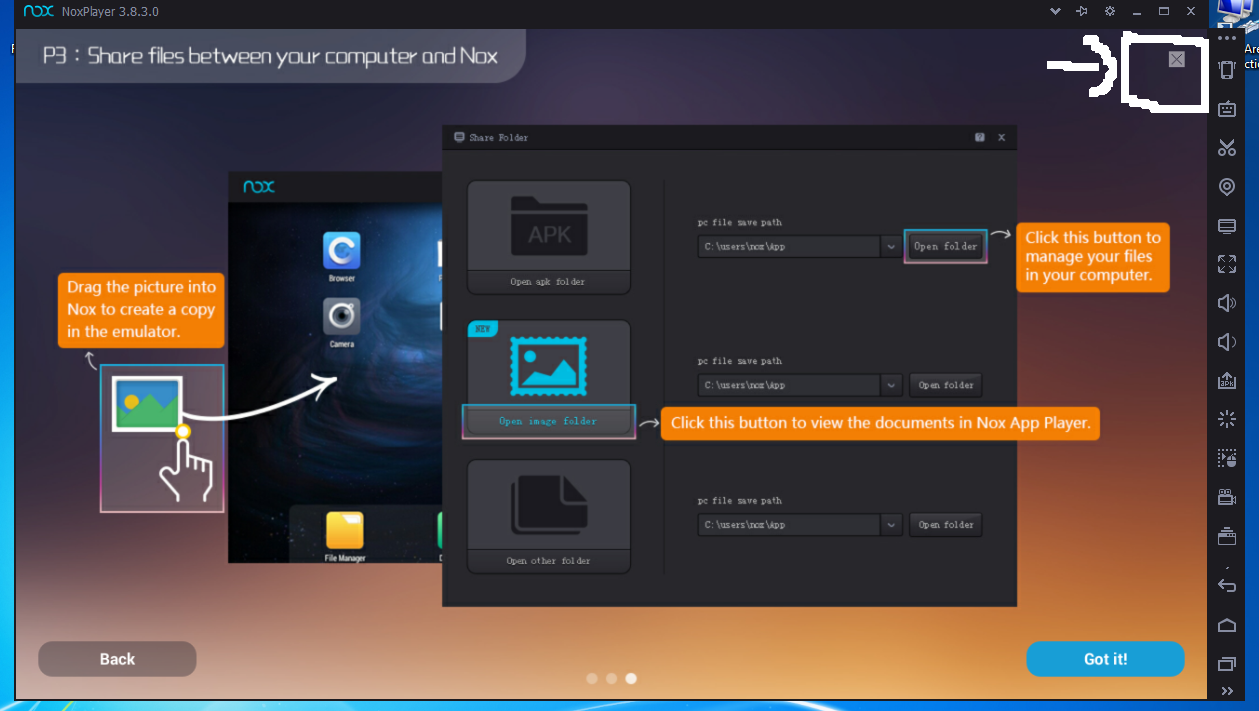
Task: Go to the second tutorial page dot
Action: (611, 678)
